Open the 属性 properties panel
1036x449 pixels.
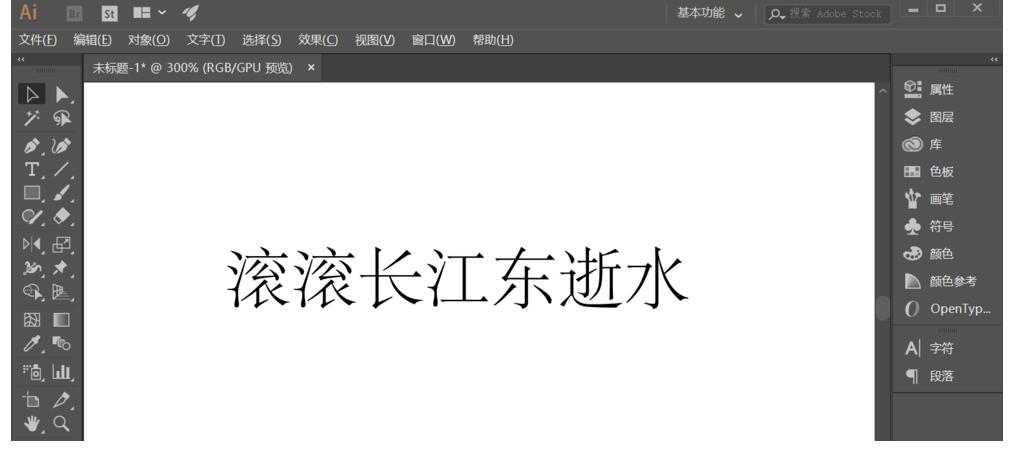point(930,90)
